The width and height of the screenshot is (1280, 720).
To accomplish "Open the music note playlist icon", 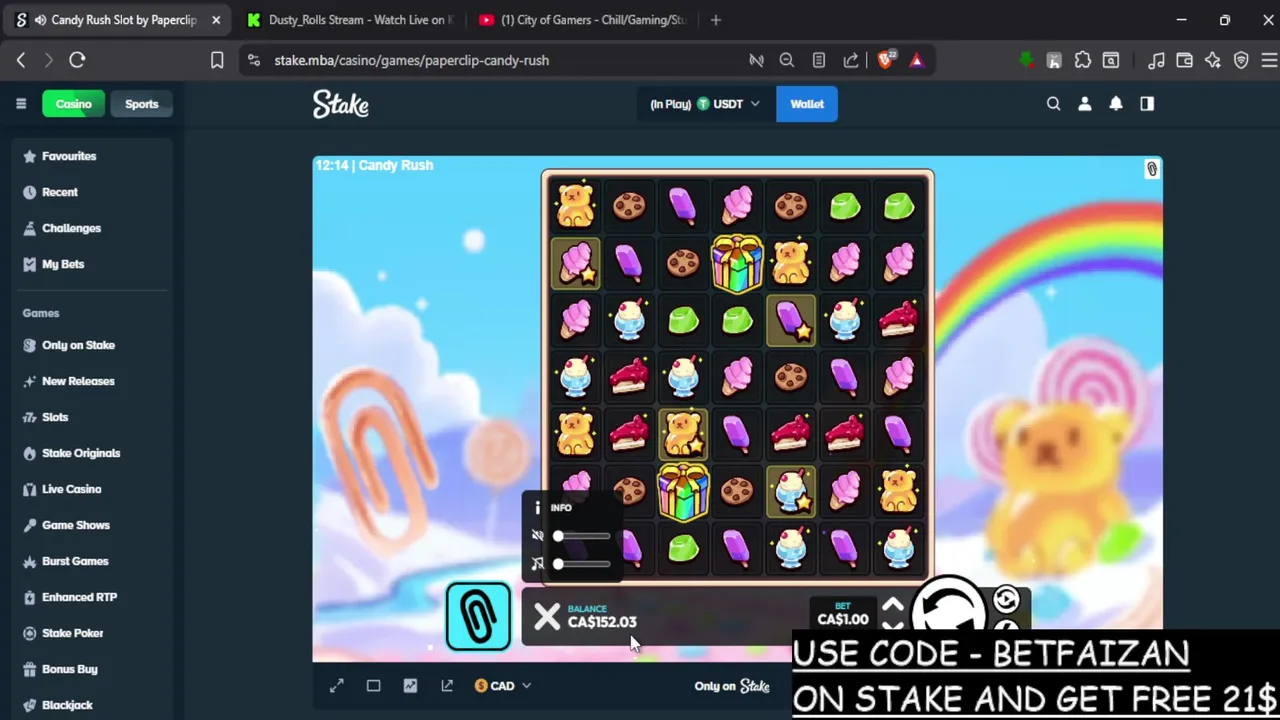I will click(1156, 60).
